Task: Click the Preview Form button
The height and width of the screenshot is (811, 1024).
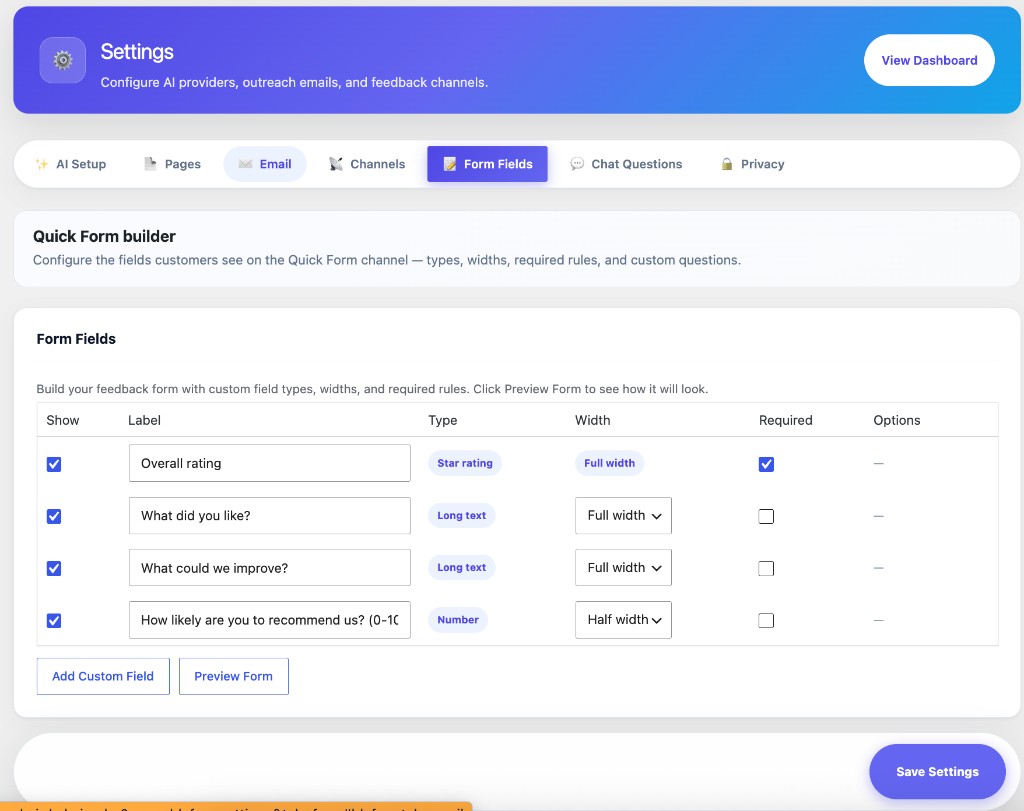Action: pyautogui.click(x=234, y=676)
